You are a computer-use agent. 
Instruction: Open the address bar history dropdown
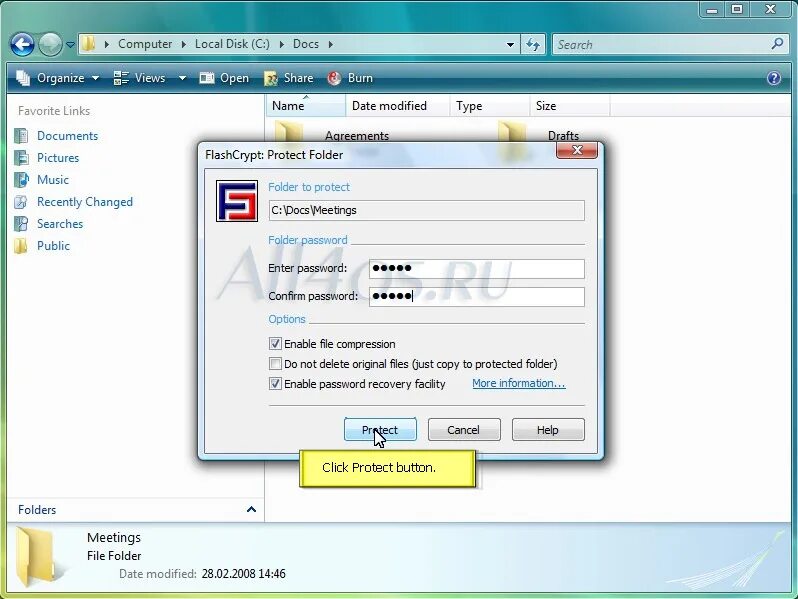pos(510,45)
